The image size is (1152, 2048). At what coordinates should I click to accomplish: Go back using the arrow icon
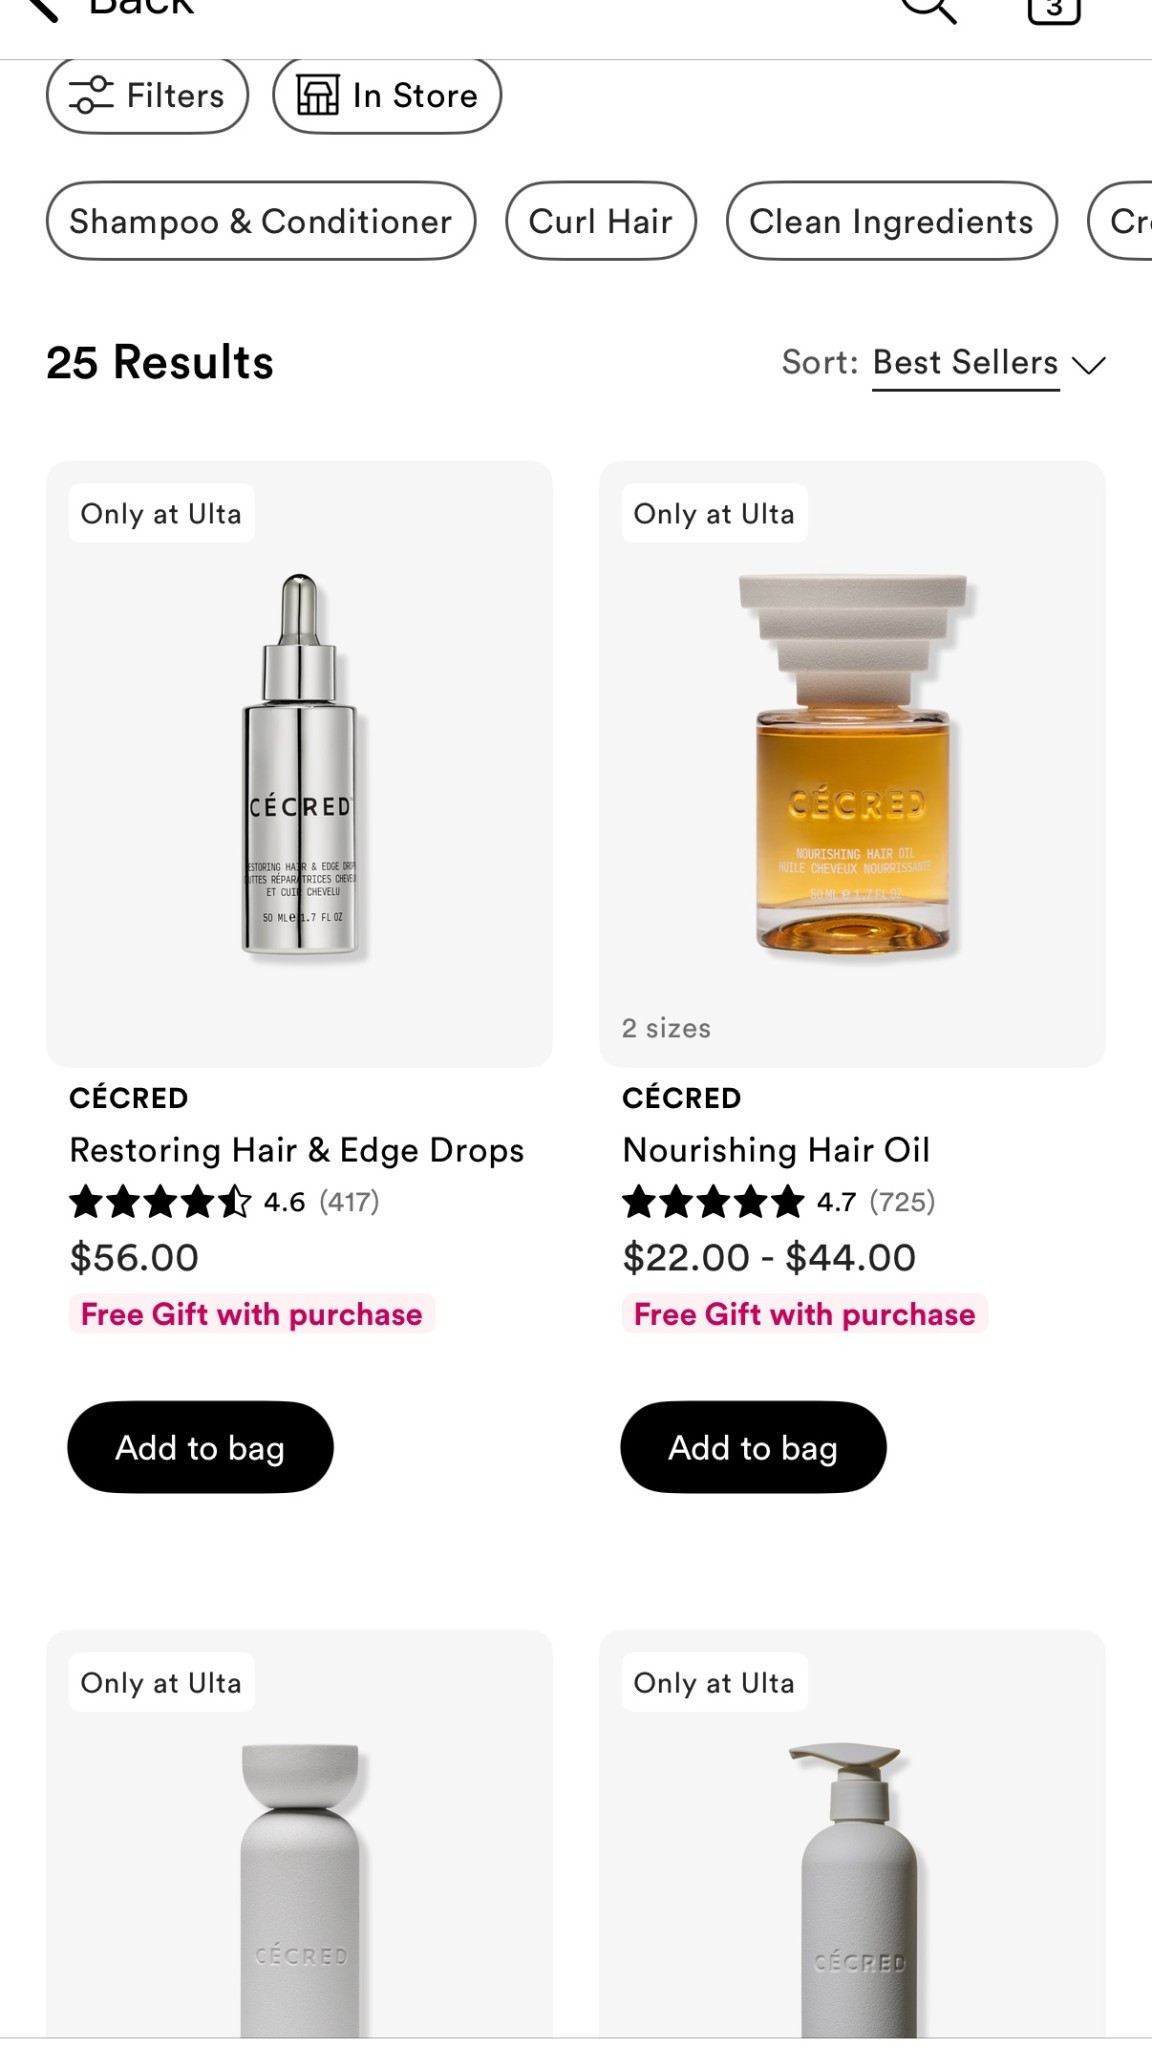click(40, 10)
